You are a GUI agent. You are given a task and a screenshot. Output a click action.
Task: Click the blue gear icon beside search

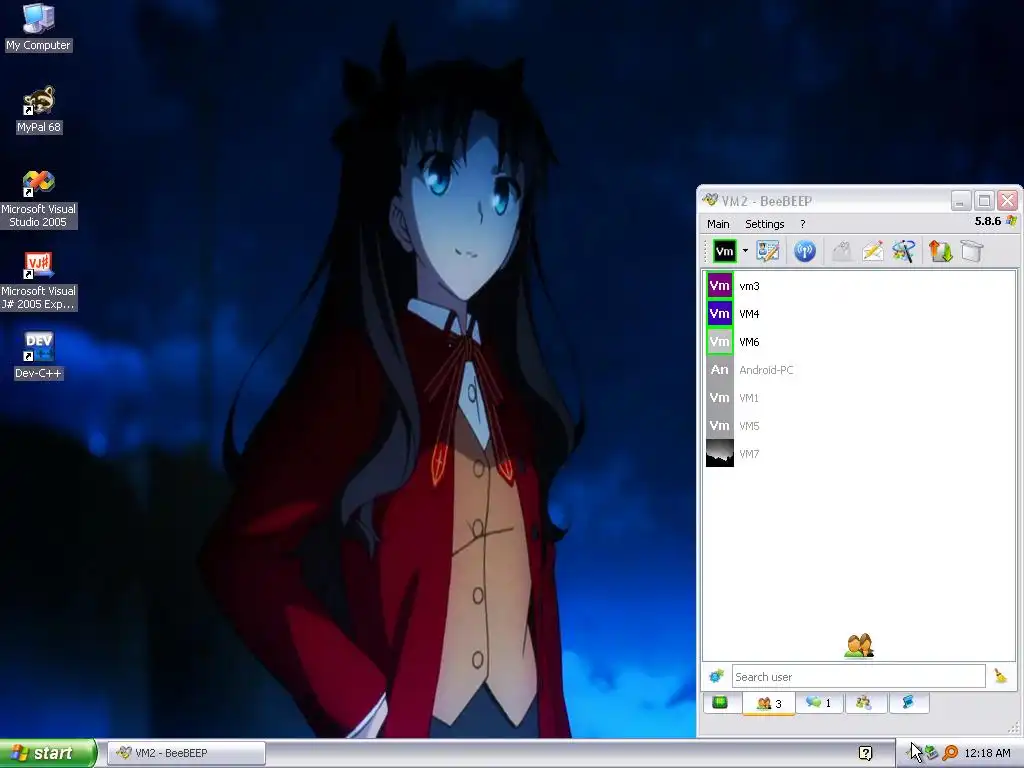tap(716, 677)
